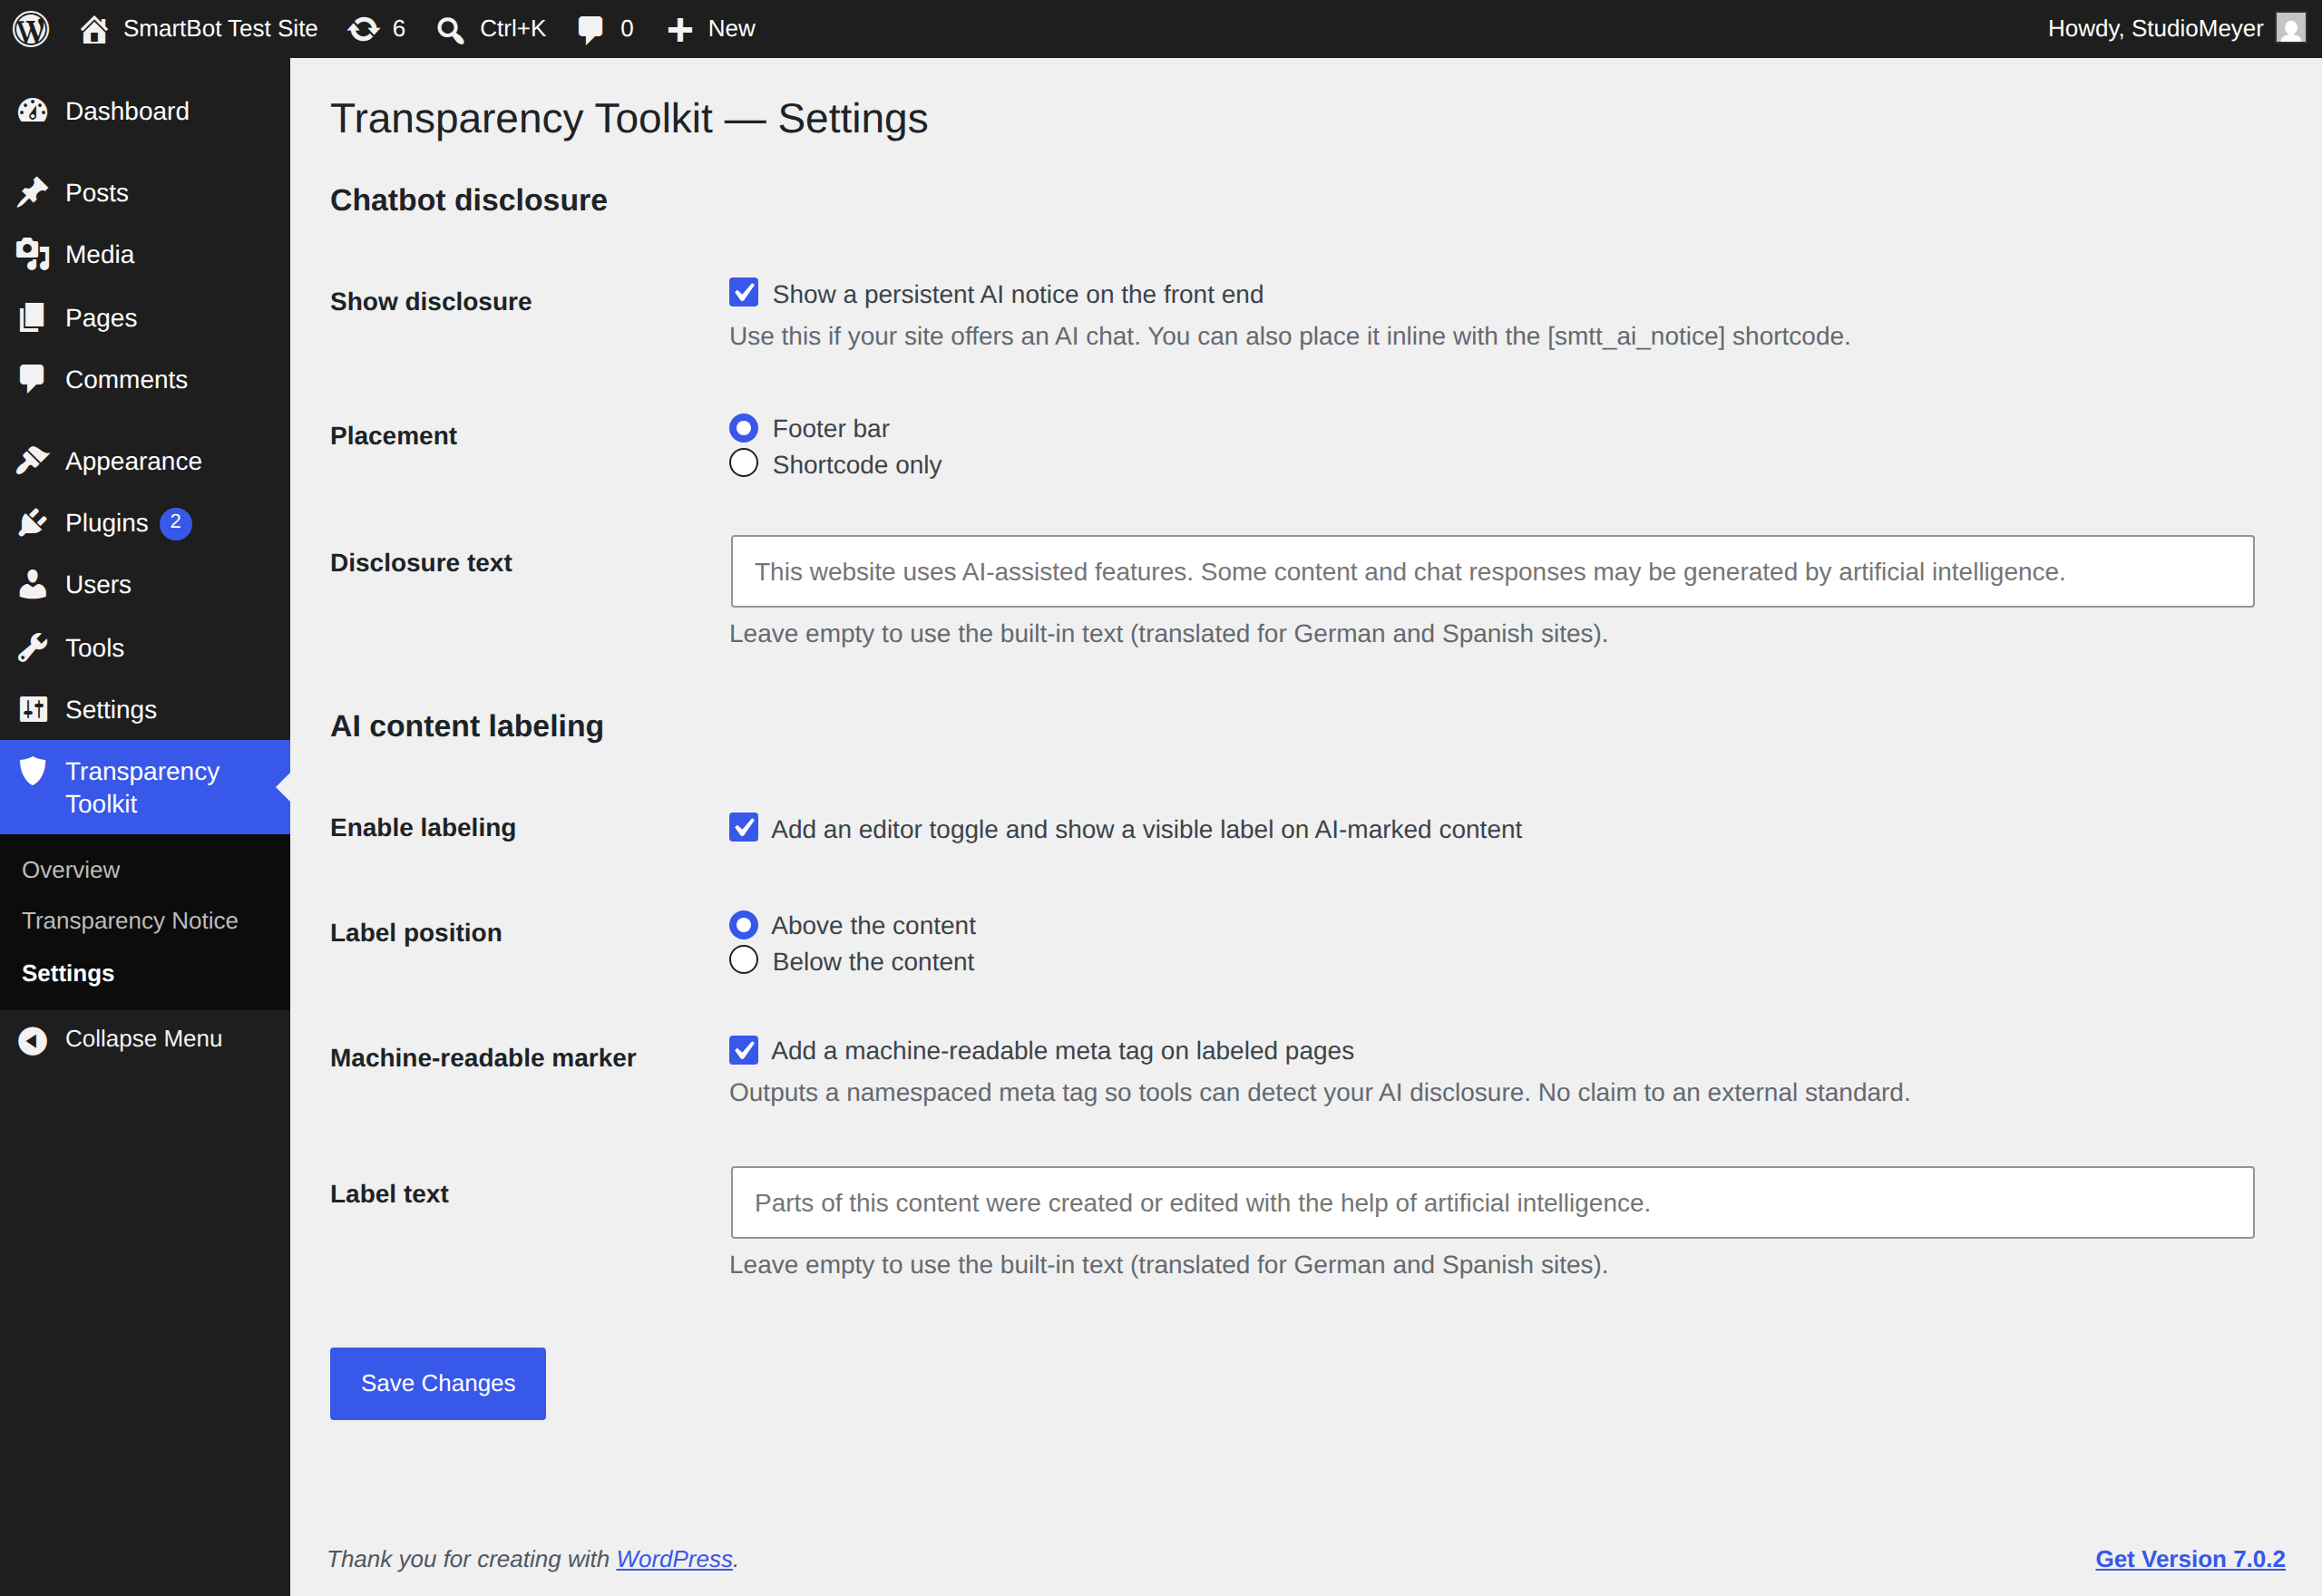Click the Show disclosure field label
The width and height of the screenshot is (2322, 1596).
431,301
